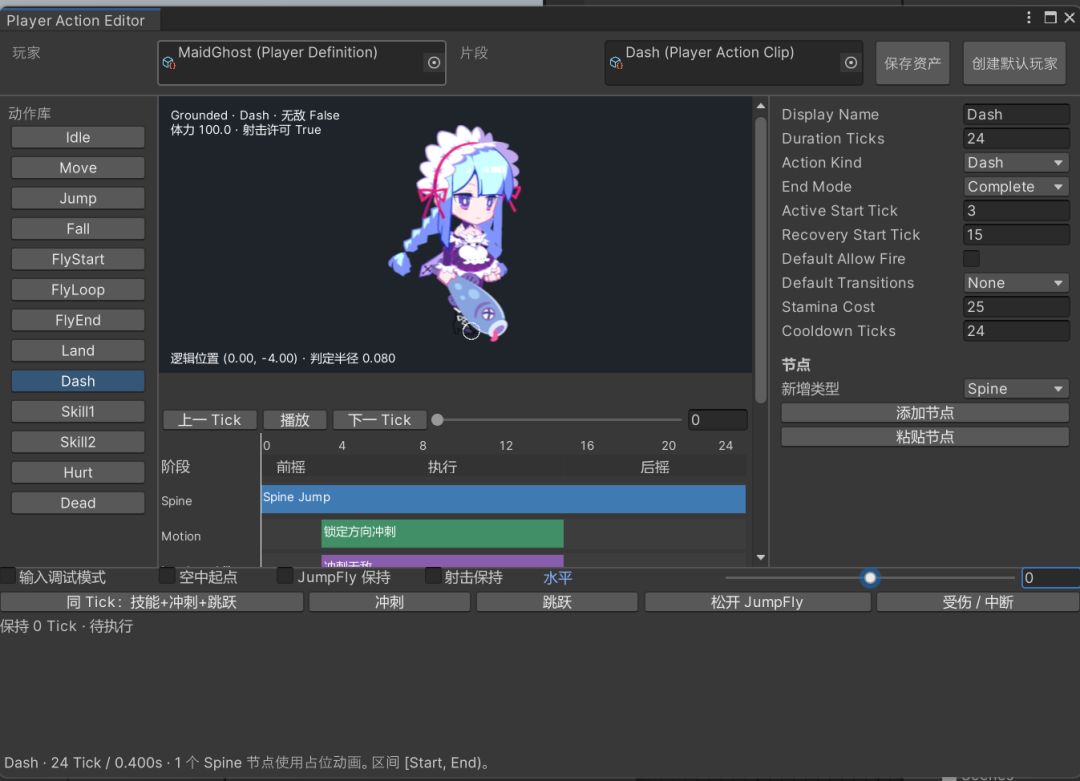Select the FlyEnd action
Screen dimensions: 1080x781
[78, 320]
